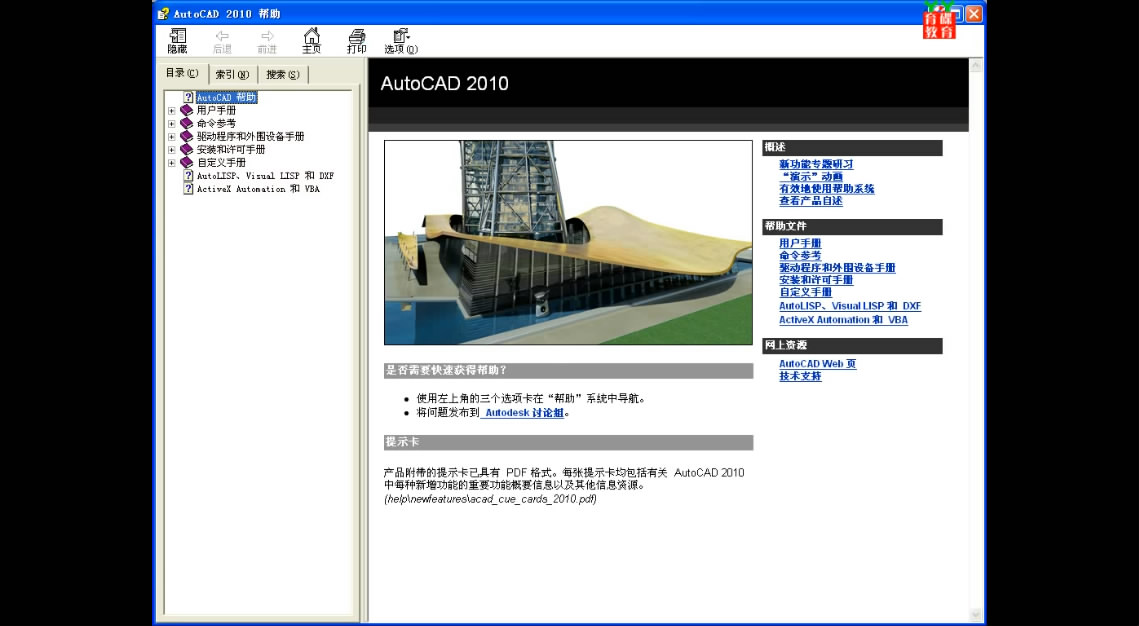1139x626 pixels.
Task: Select 用户手册 label in the contents tree
Action: tap(216, 110)
